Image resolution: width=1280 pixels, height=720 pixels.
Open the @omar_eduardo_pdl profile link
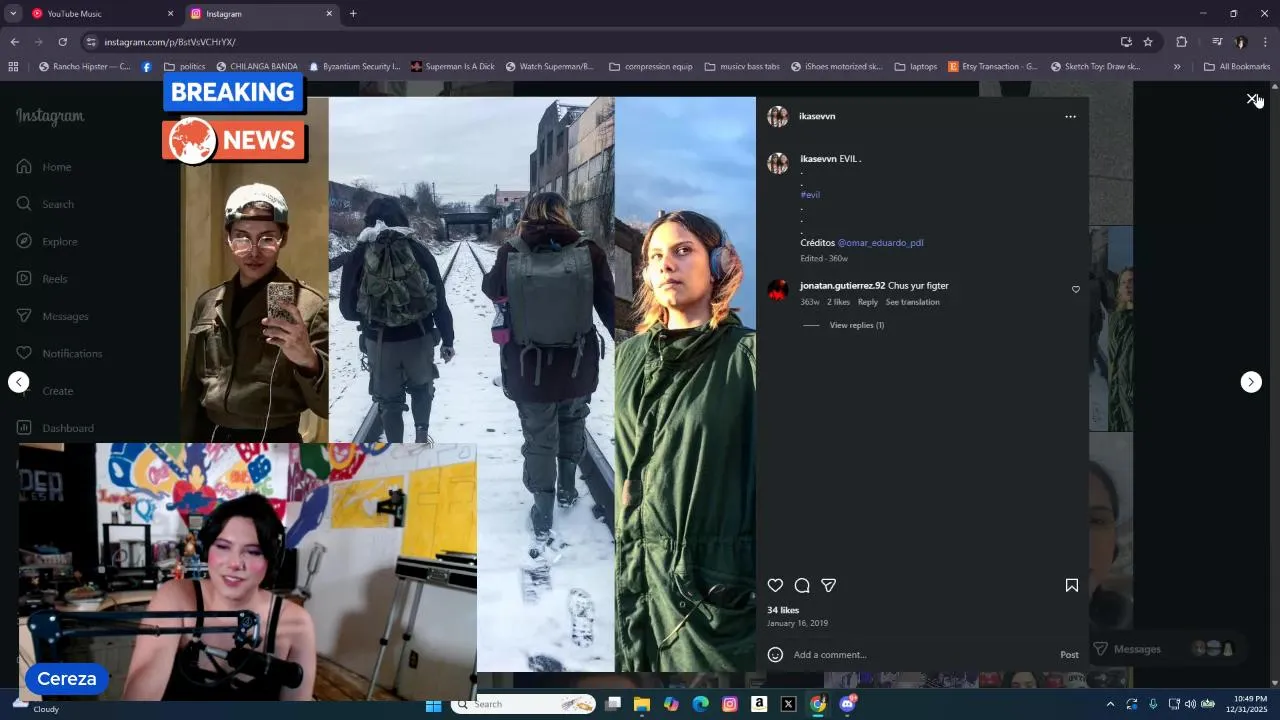pyautogui.click(x=880, y=243)
